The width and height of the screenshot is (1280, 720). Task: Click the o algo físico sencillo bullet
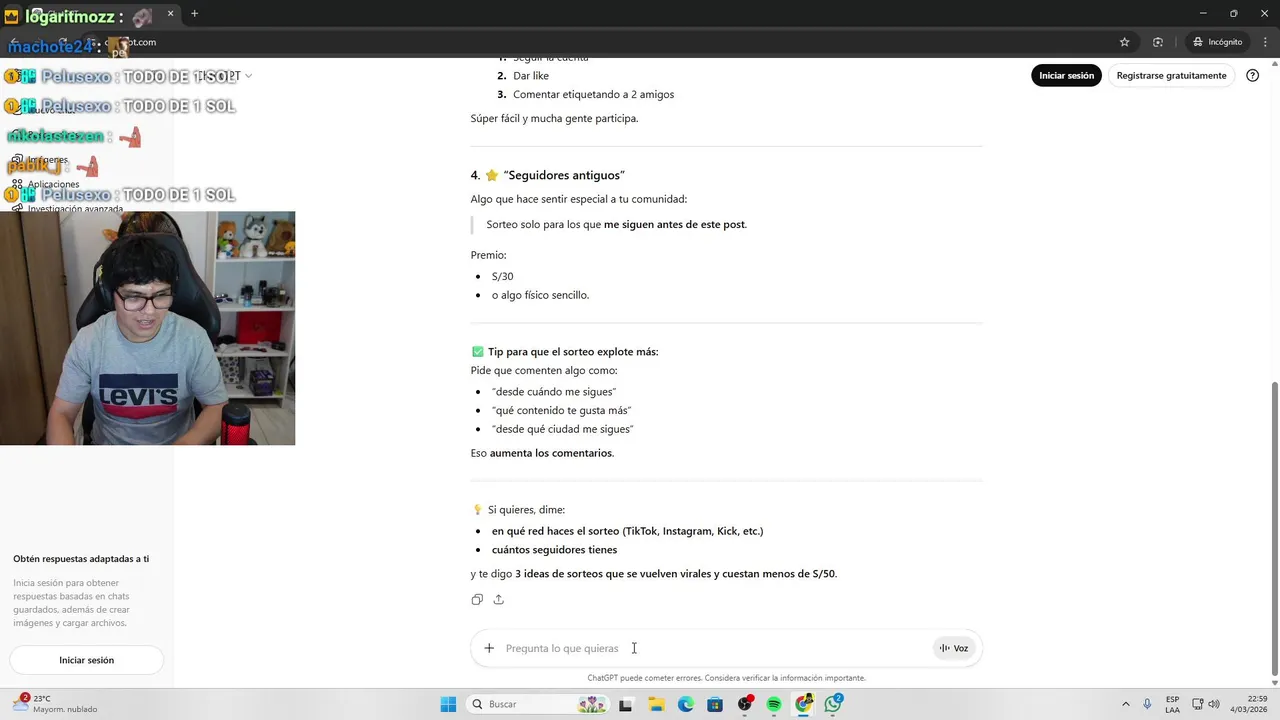click(x=540, y=295)
